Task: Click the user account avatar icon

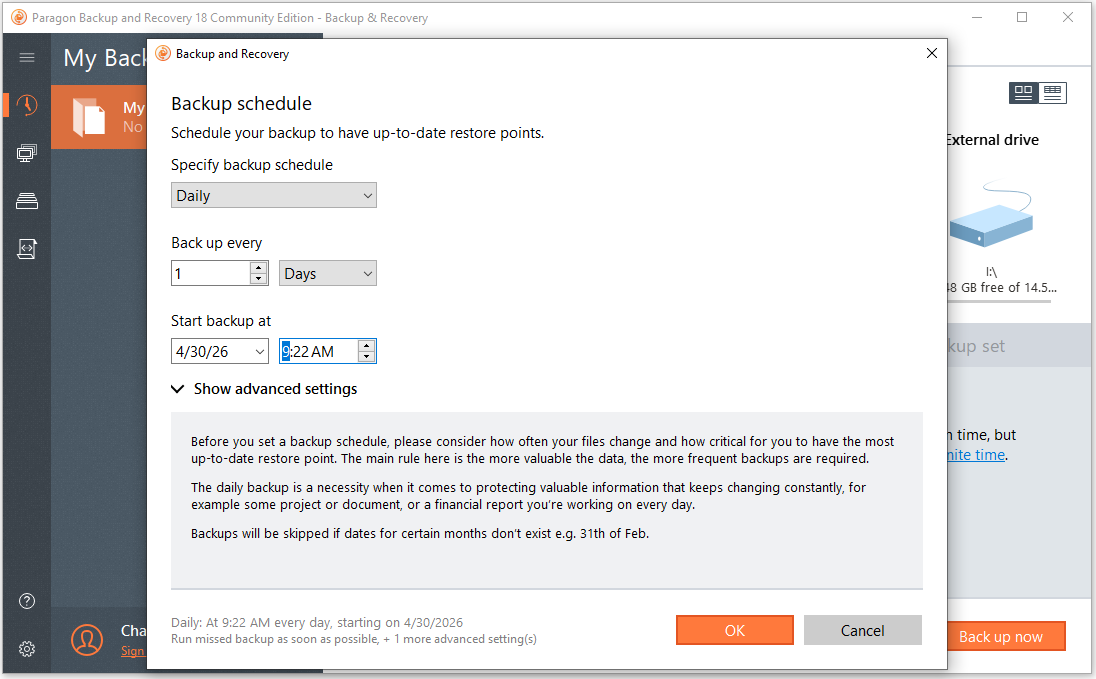Action: pyautogui.click(x=87, y=639)
